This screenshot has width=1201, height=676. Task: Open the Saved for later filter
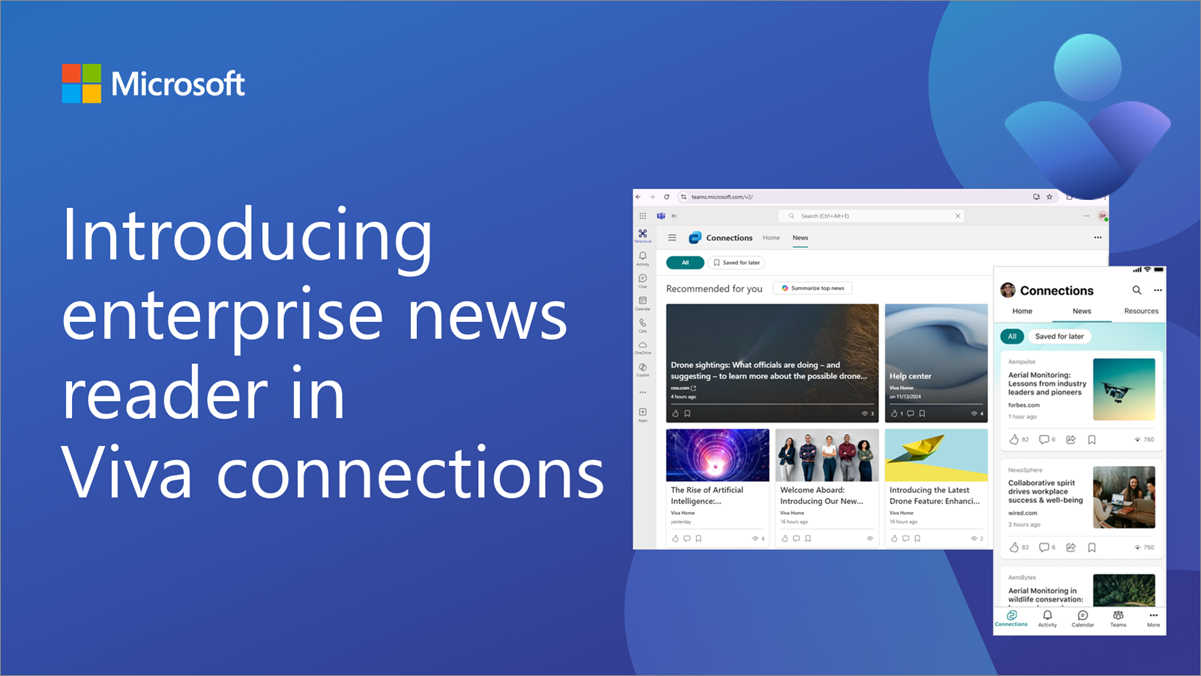[737, 262]
